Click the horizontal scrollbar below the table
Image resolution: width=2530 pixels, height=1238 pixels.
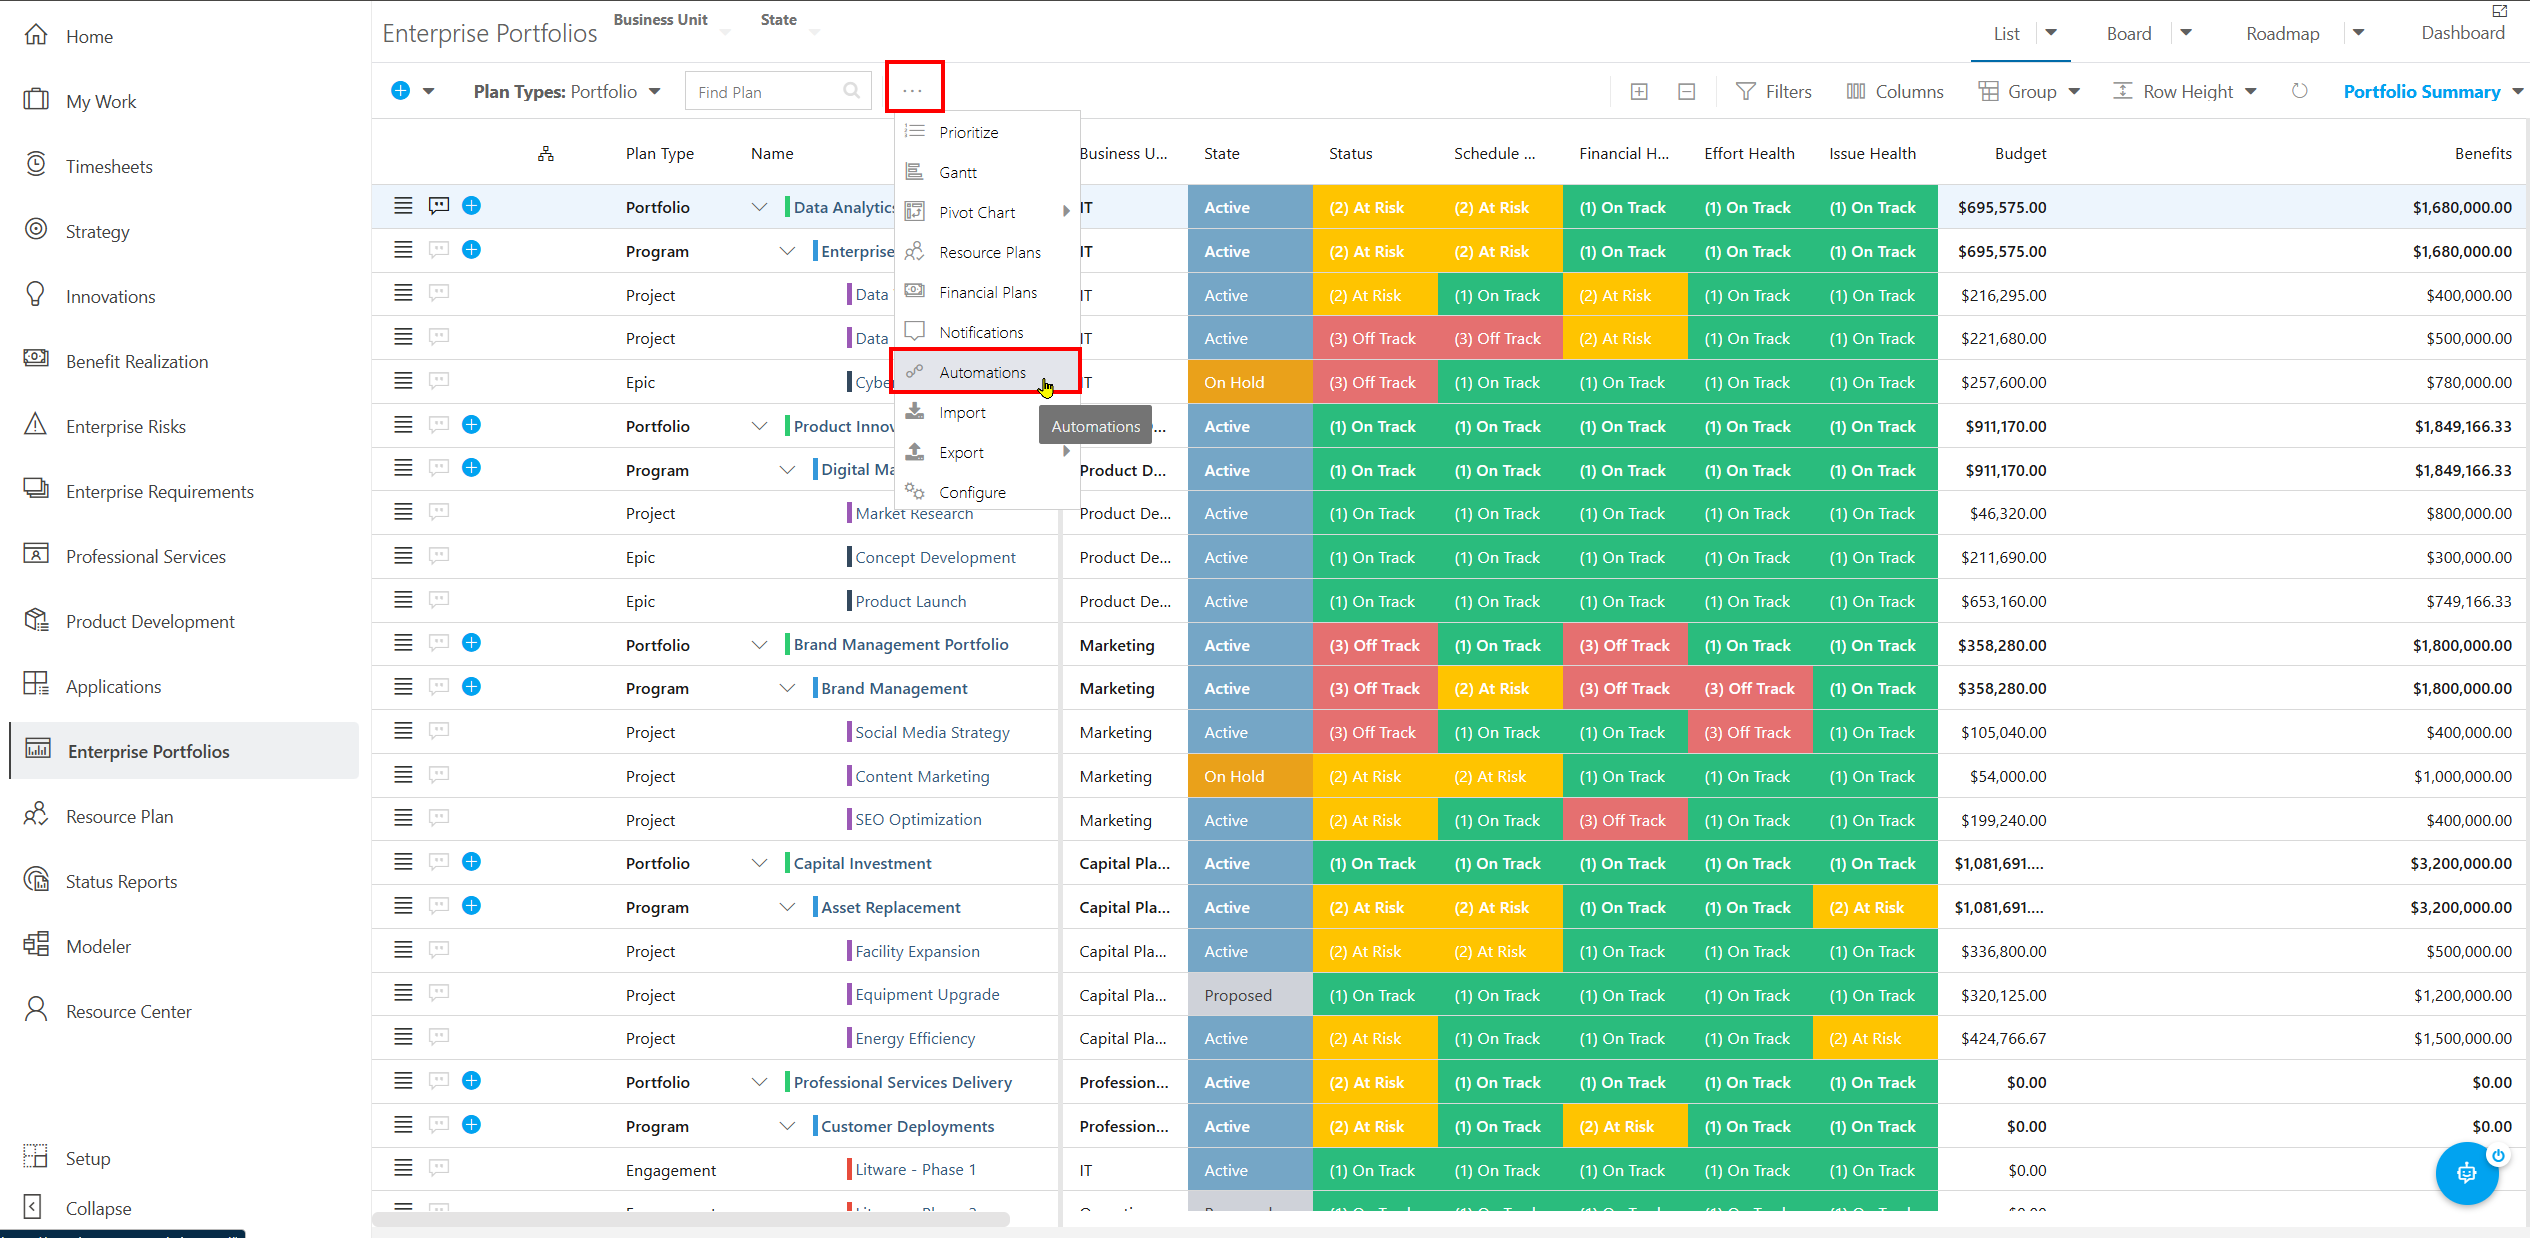click(x=690, y=1219)
